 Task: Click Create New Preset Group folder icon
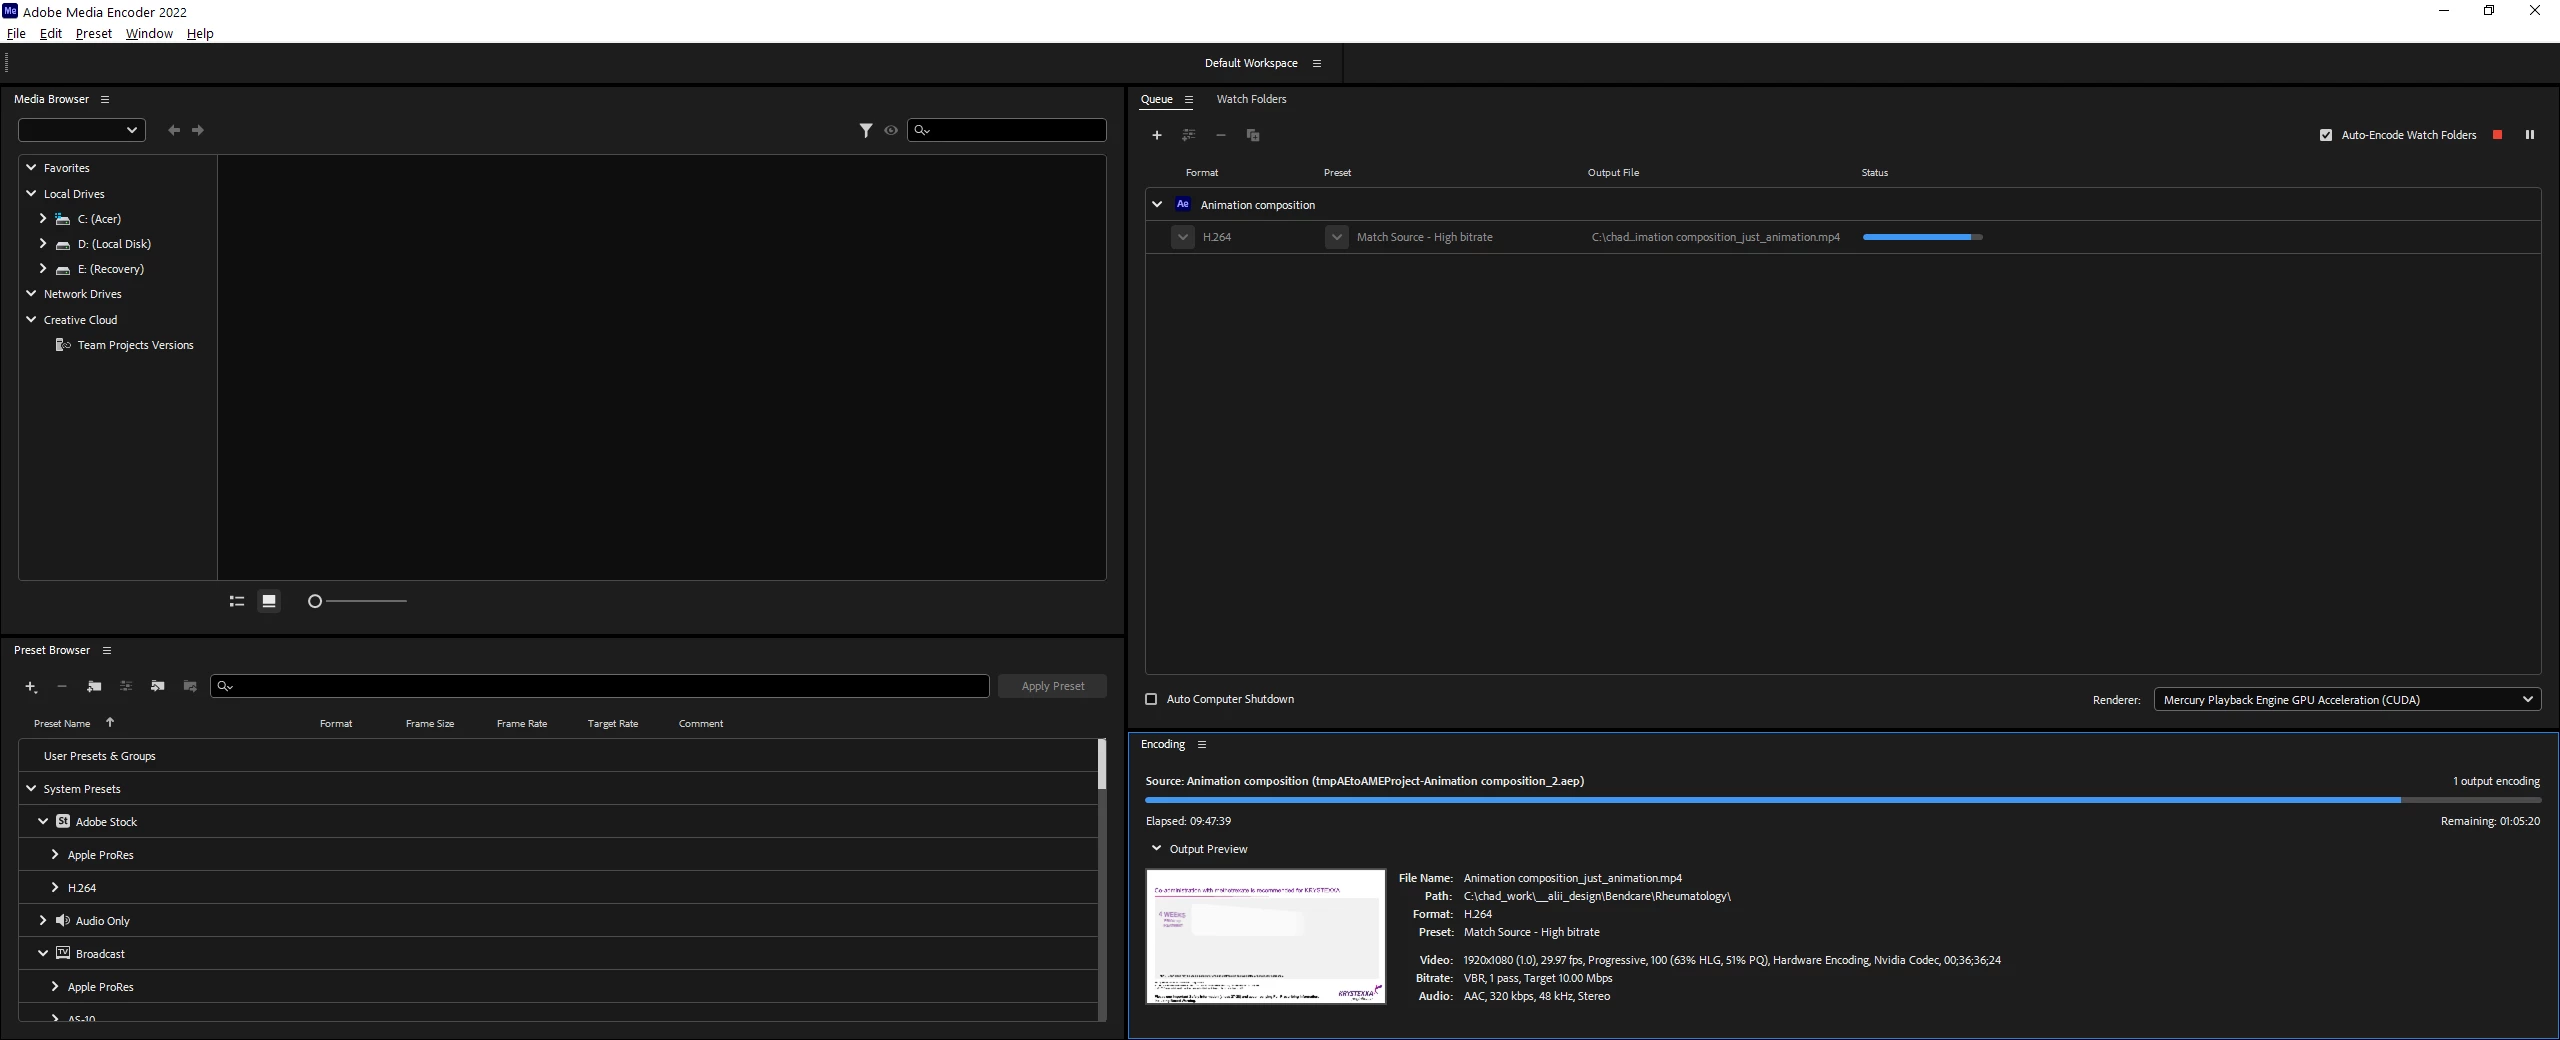[x=94, y=686]
